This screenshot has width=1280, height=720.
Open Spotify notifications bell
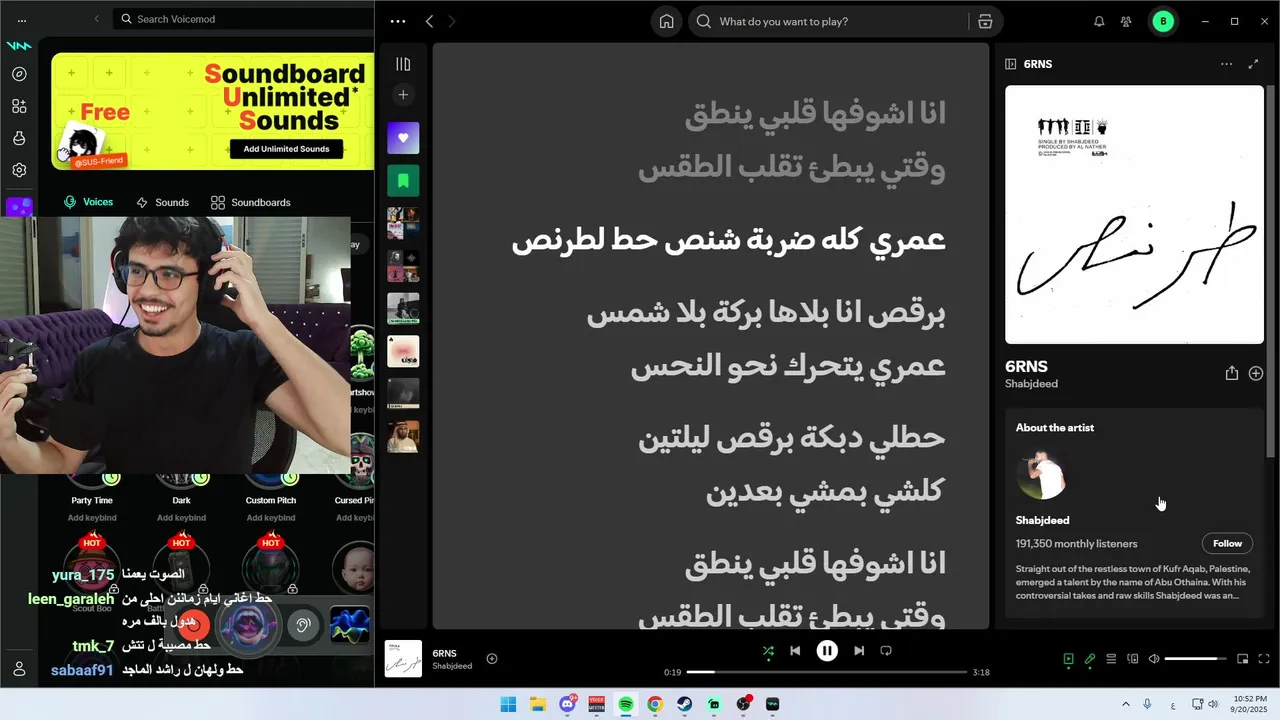[x=1099, y=21]
